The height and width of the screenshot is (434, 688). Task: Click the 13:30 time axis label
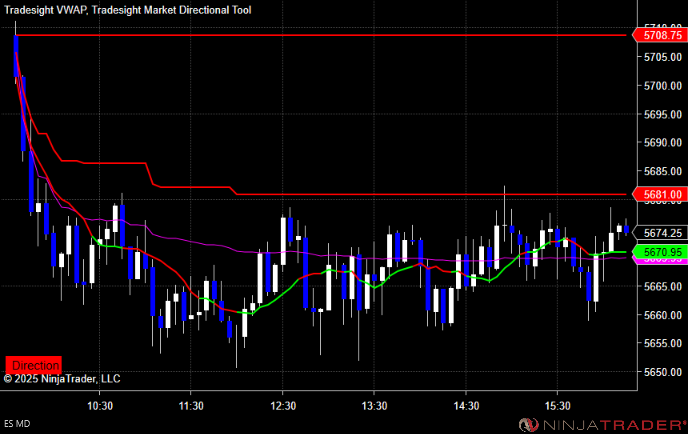coord(374,406)
